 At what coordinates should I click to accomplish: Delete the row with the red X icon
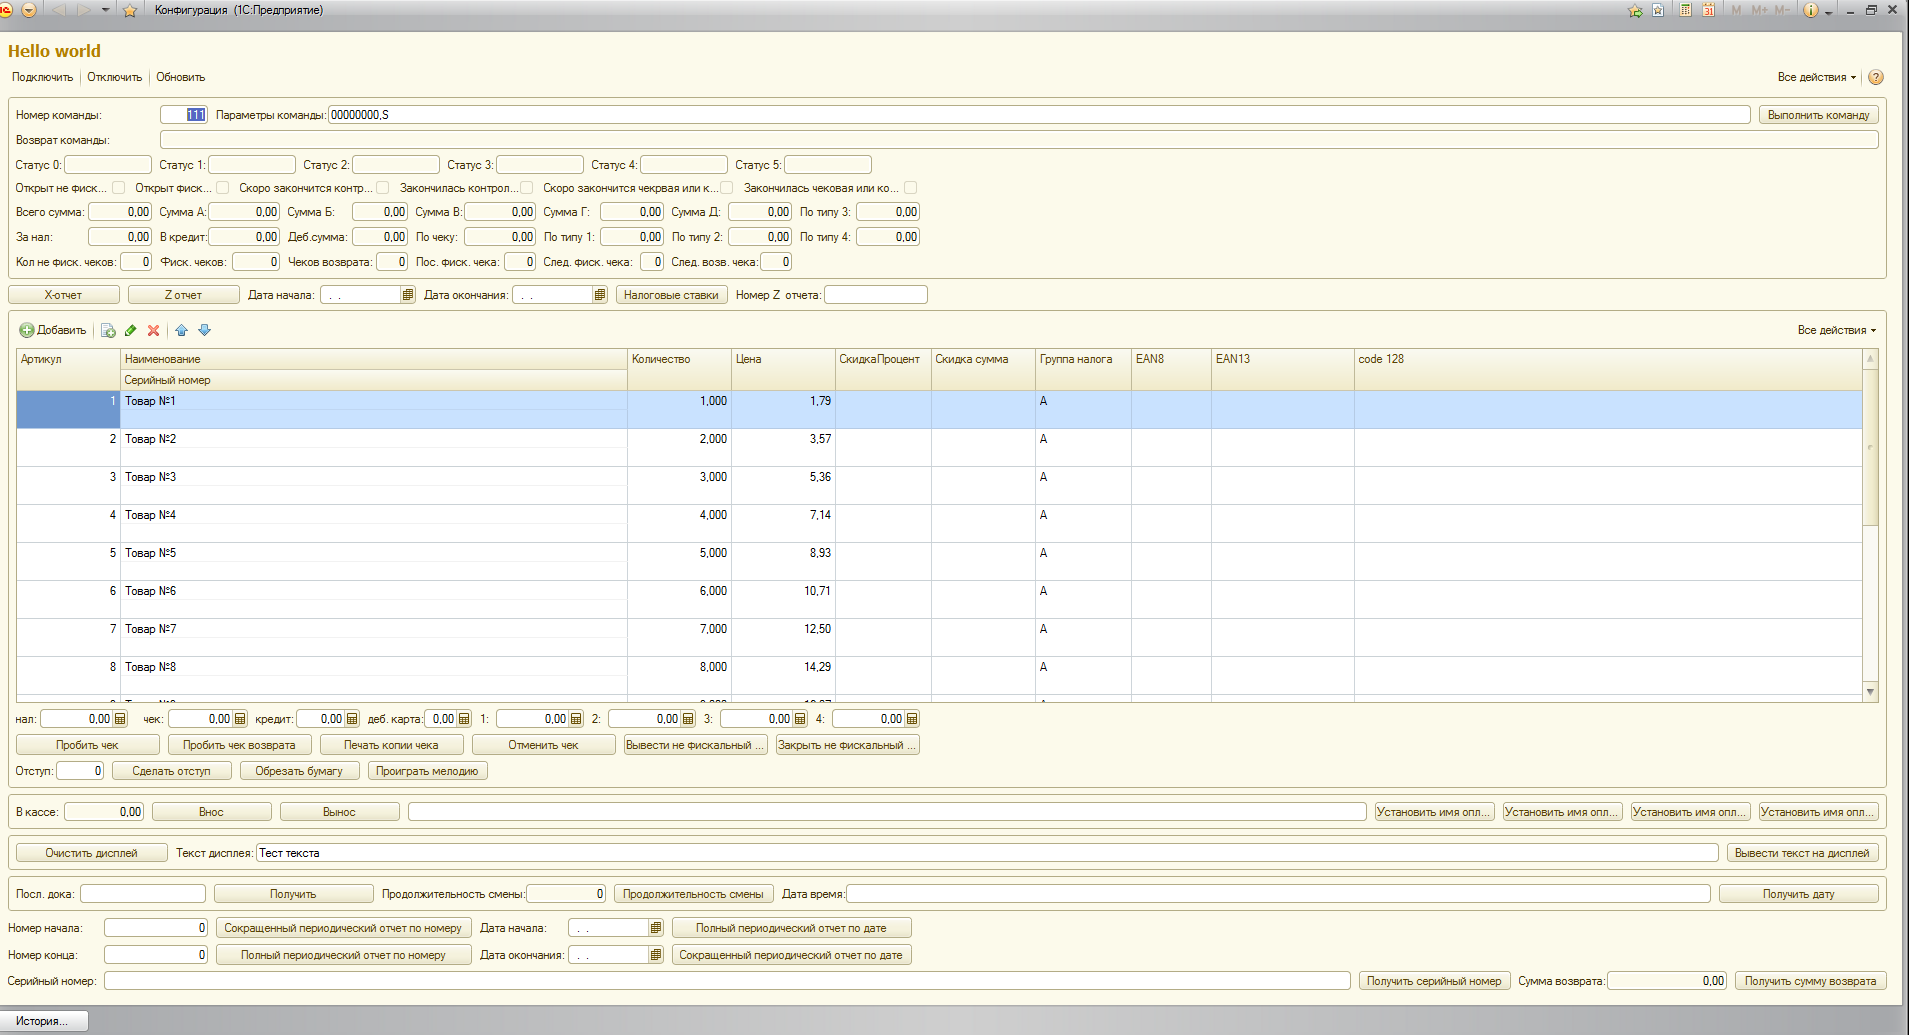pos(153,330)
